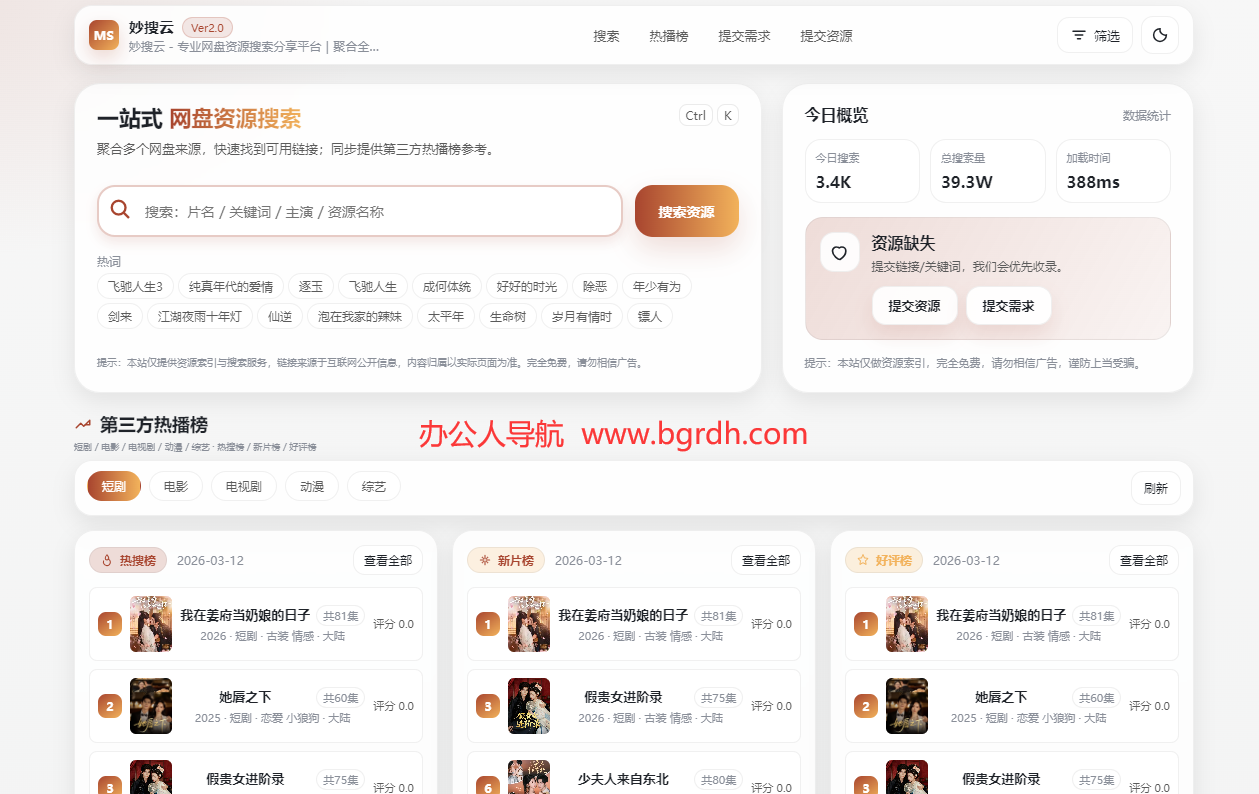Toggle dark mode moon icon
Screen dimensions: 1259x794
tap(1160, 35)
